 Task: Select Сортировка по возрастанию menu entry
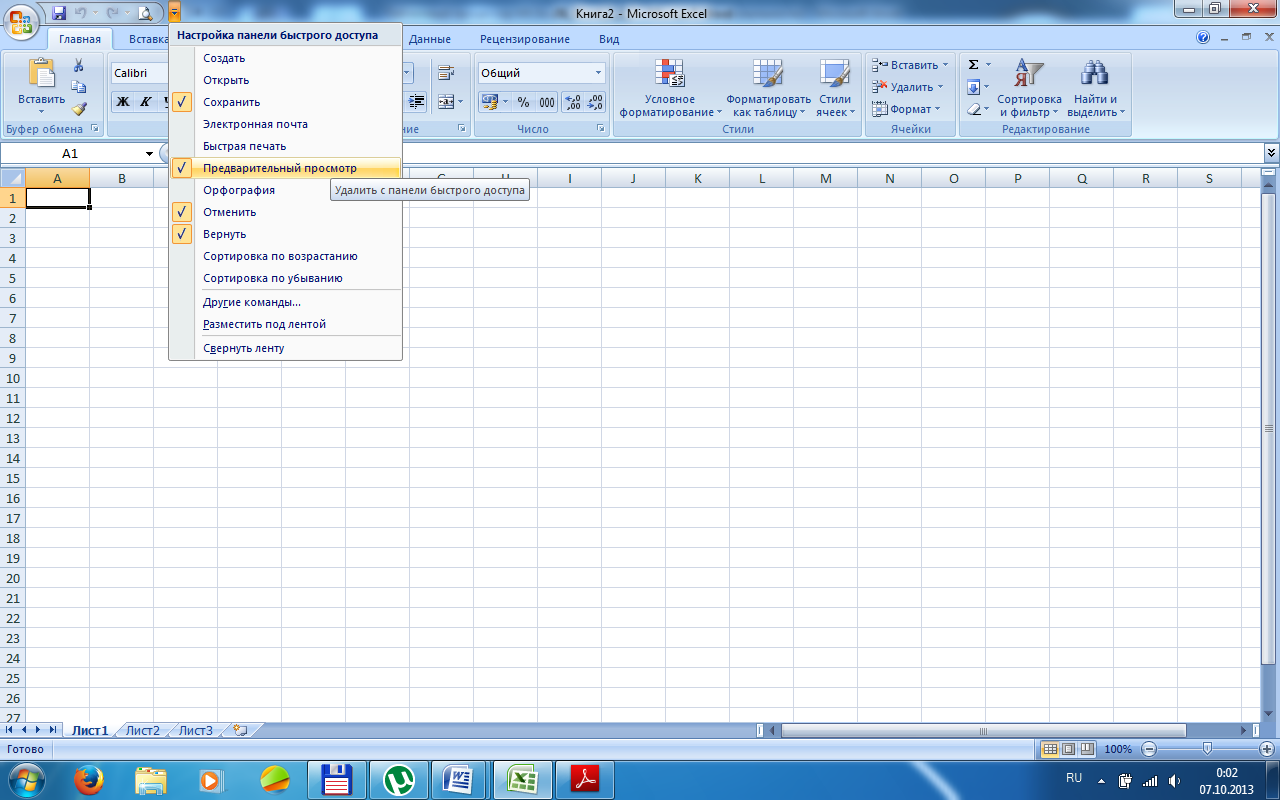285,256
